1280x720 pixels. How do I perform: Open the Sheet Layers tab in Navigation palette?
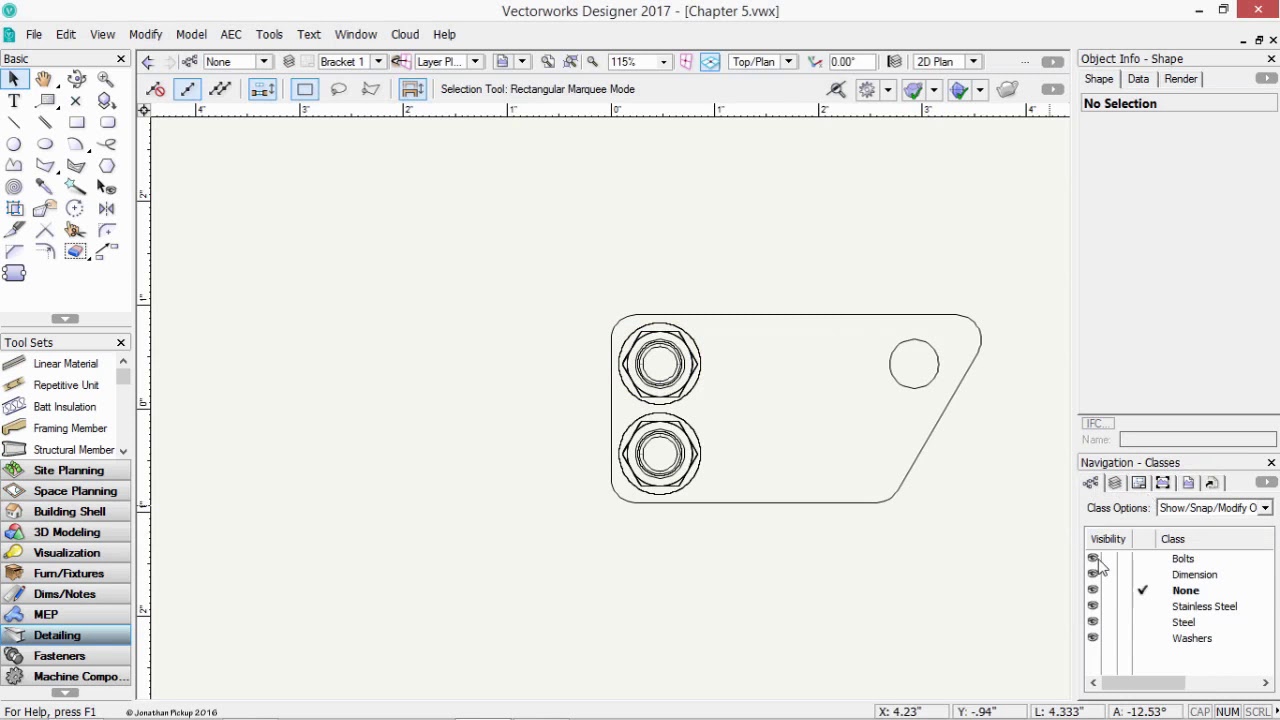pos(1139,483)
